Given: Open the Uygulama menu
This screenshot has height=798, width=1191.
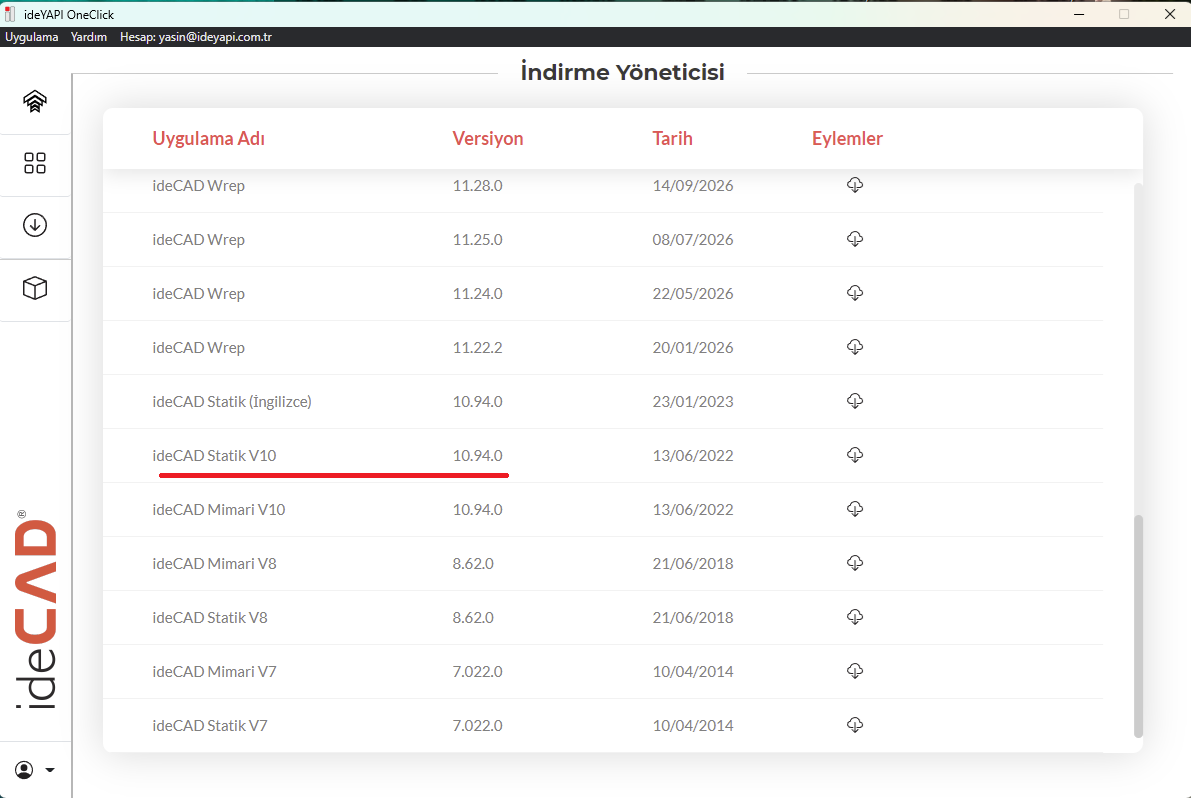Looking at the screenshot, I should (32, 36).
